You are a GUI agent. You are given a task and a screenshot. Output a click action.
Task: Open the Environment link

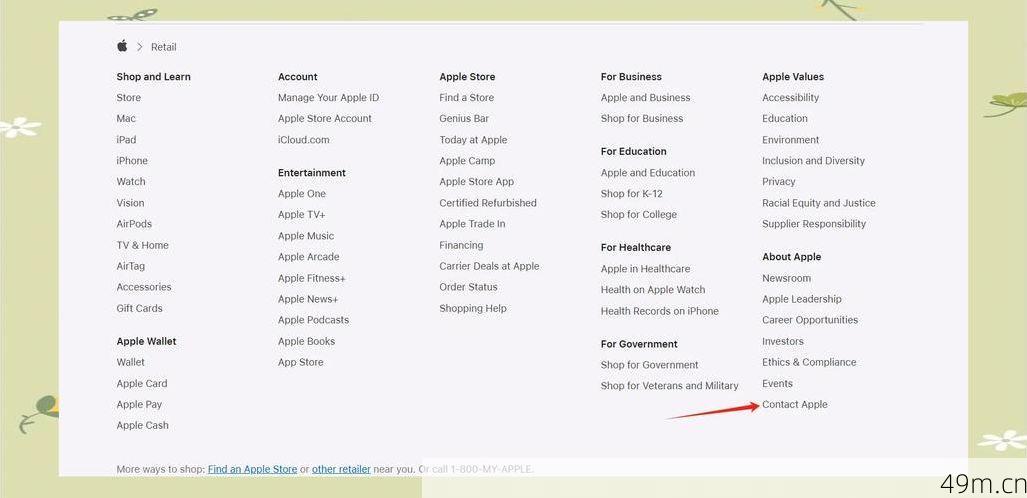click(x=791, y=140)
